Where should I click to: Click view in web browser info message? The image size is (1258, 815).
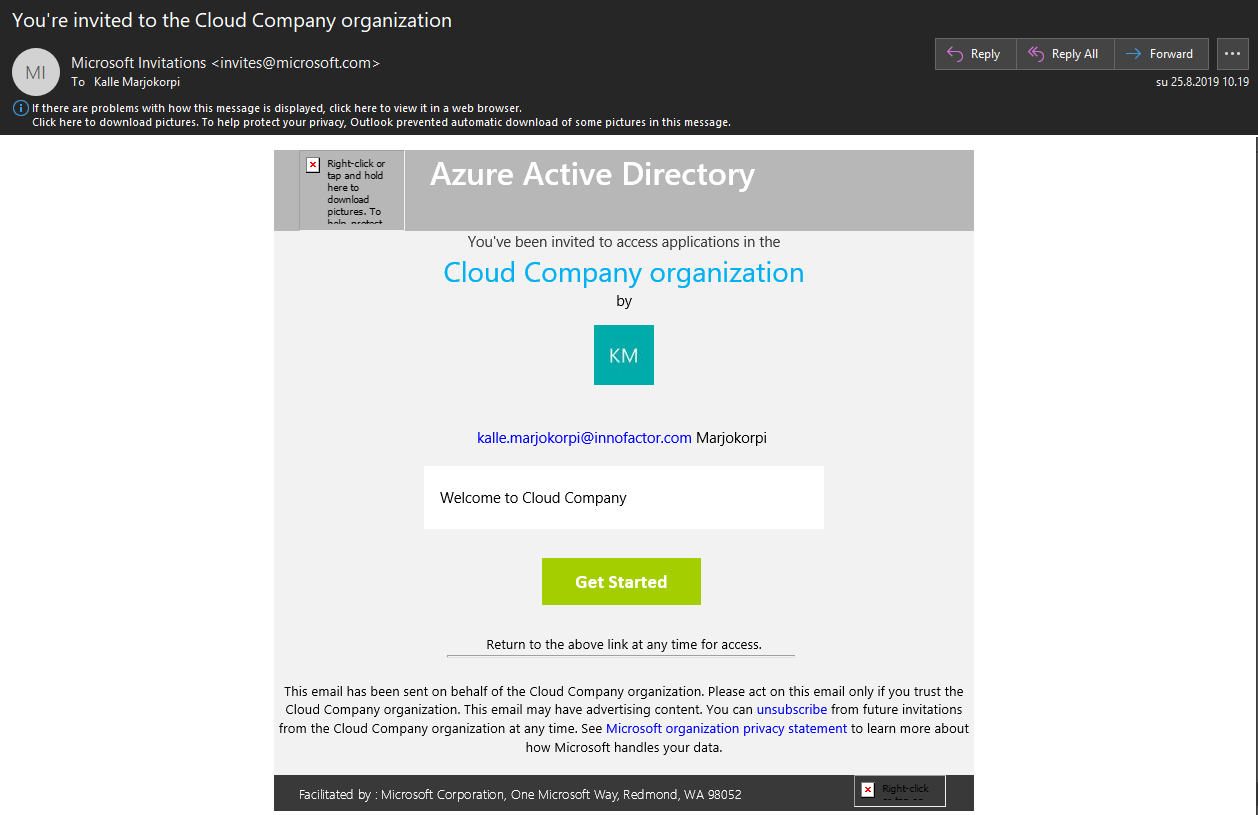[x=277, y=108]
